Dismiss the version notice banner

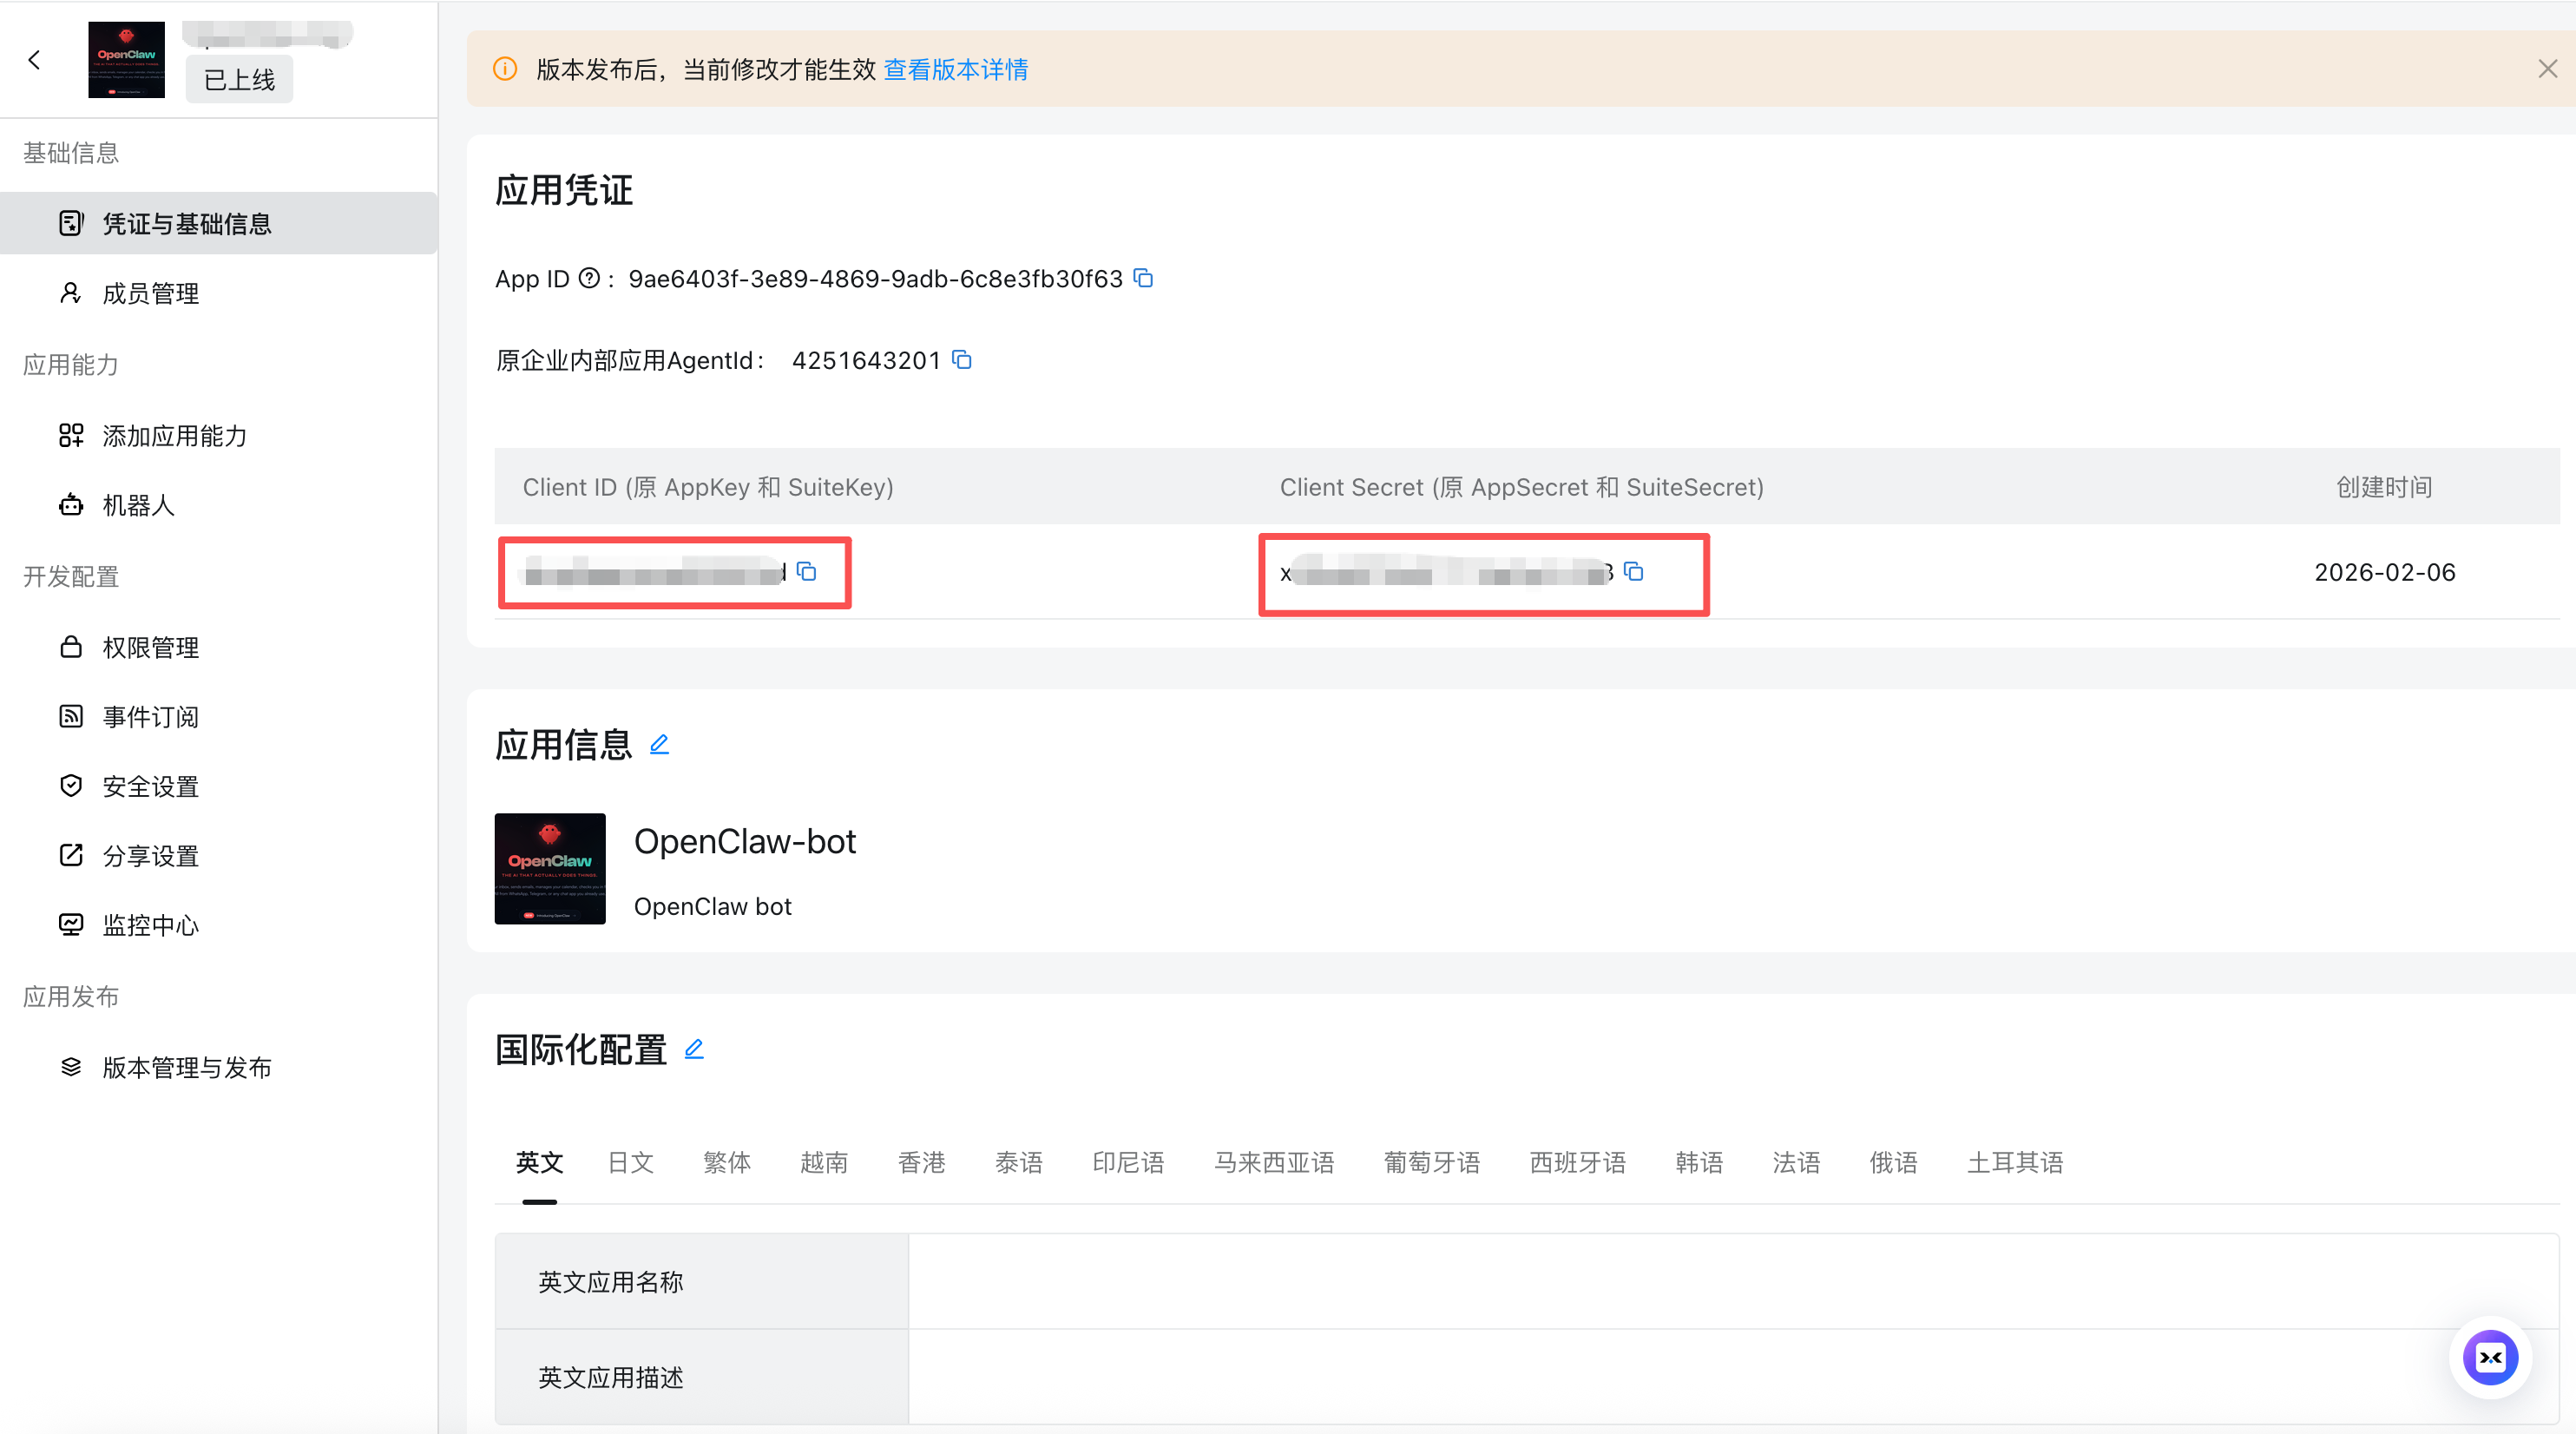tap(2546, 68)
